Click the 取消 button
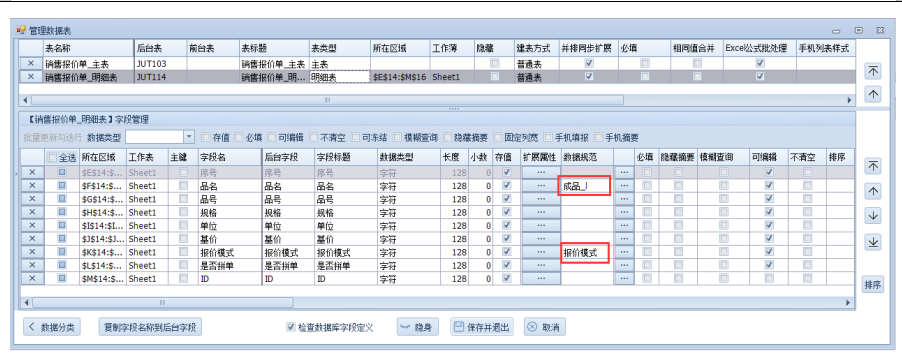Image resolution: width=902 pixels, height=363 pixels. (544, 327)
